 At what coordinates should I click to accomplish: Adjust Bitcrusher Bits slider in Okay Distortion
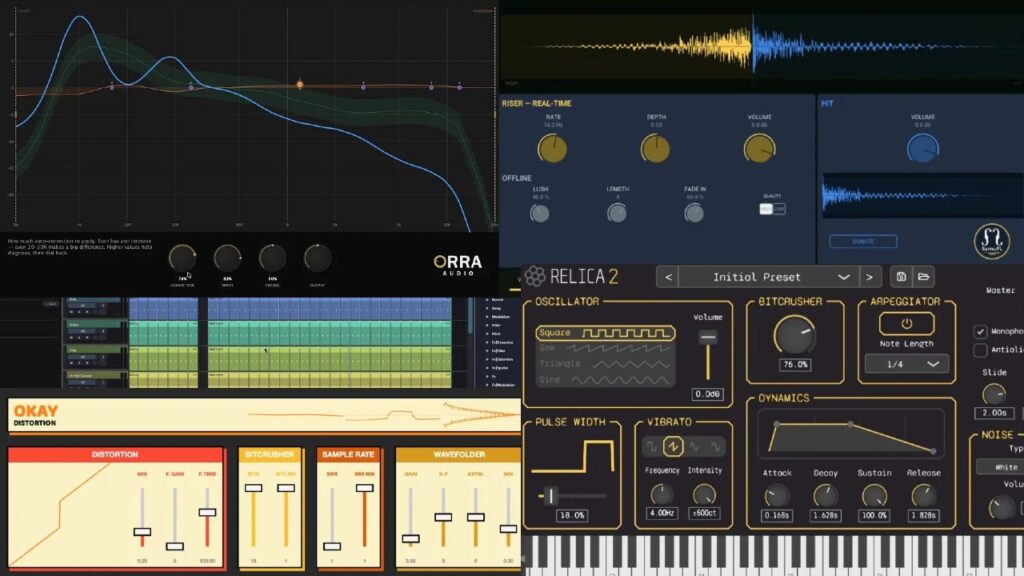click(x=253, y=488)
